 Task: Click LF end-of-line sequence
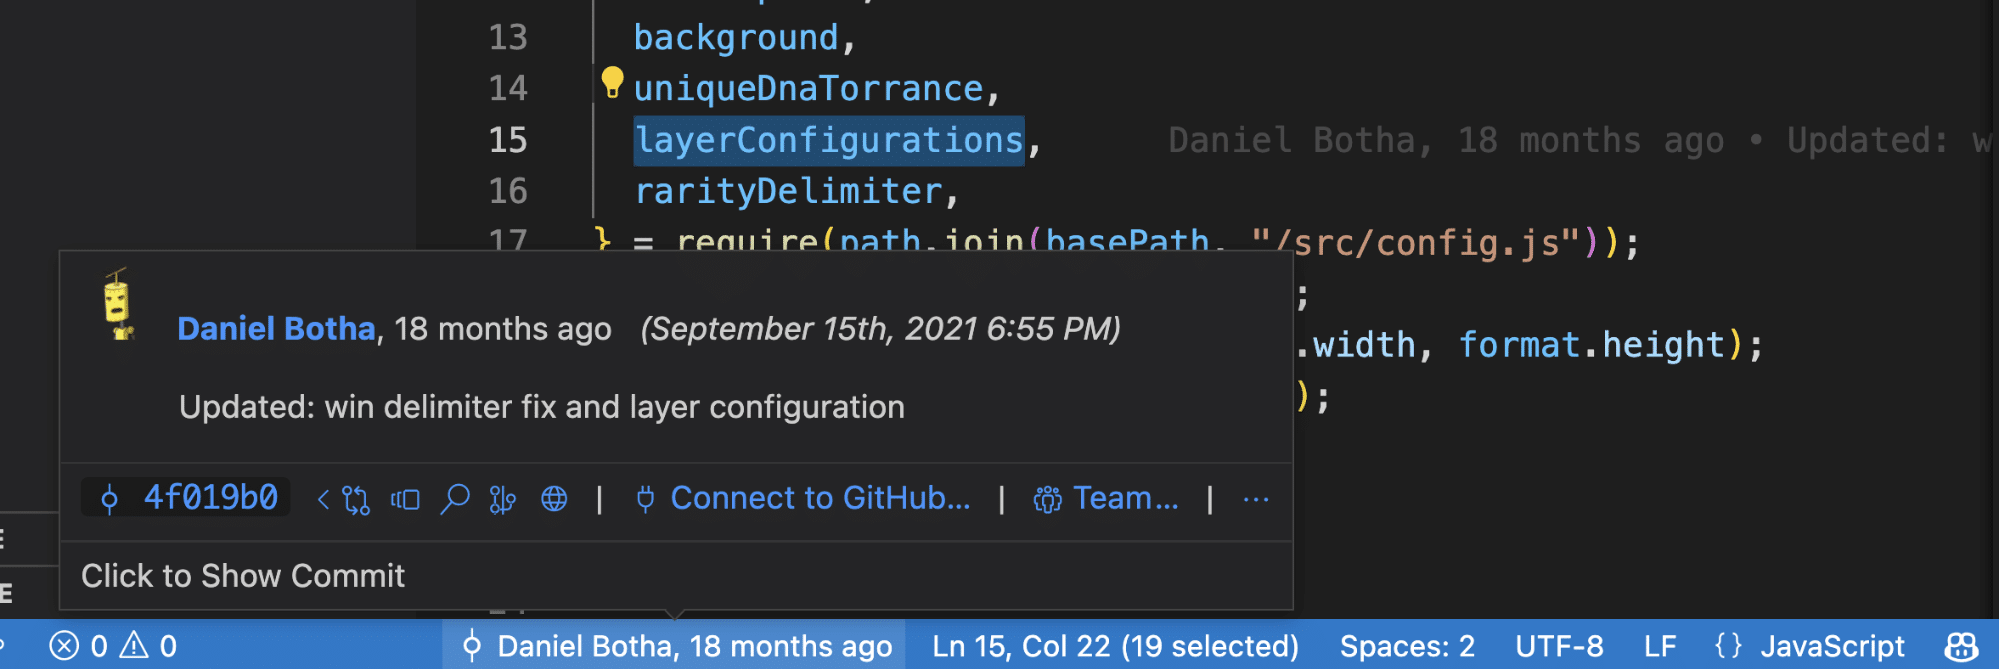point(1660,646)
